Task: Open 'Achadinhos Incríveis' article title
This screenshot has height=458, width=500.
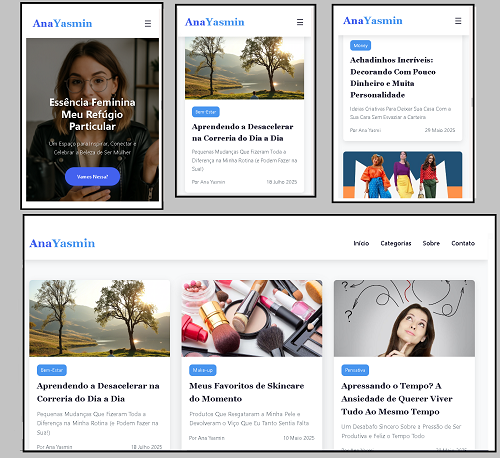Action: click(393, 77)
